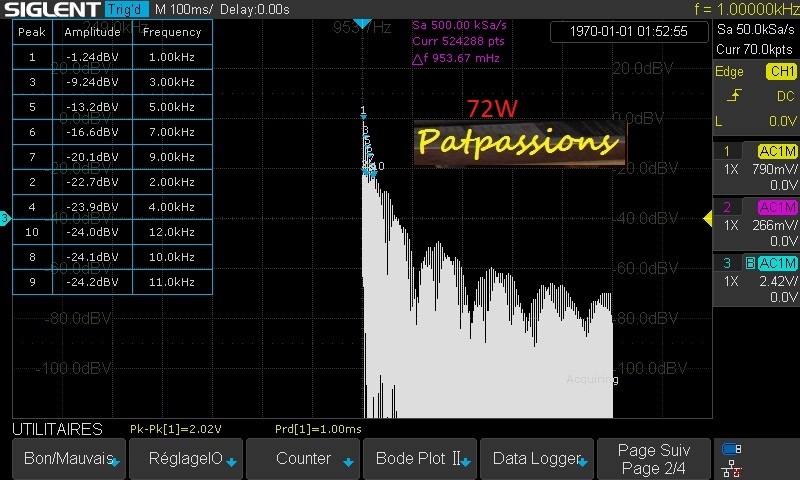Click the yellow trigger level arrow marker
The height and width of the screenshot is (480, 800).
[708, 218]
